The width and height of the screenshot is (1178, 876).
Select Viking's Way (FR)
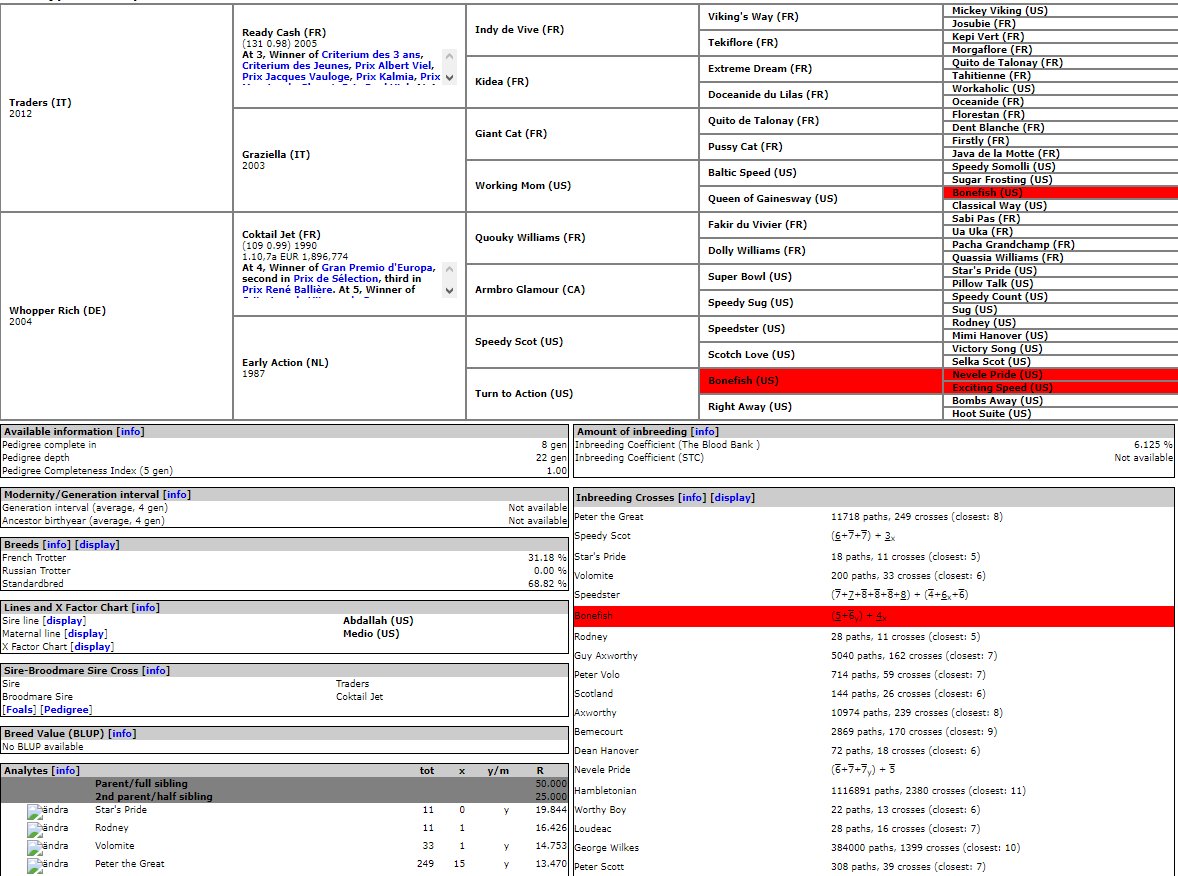pos(753,17)
